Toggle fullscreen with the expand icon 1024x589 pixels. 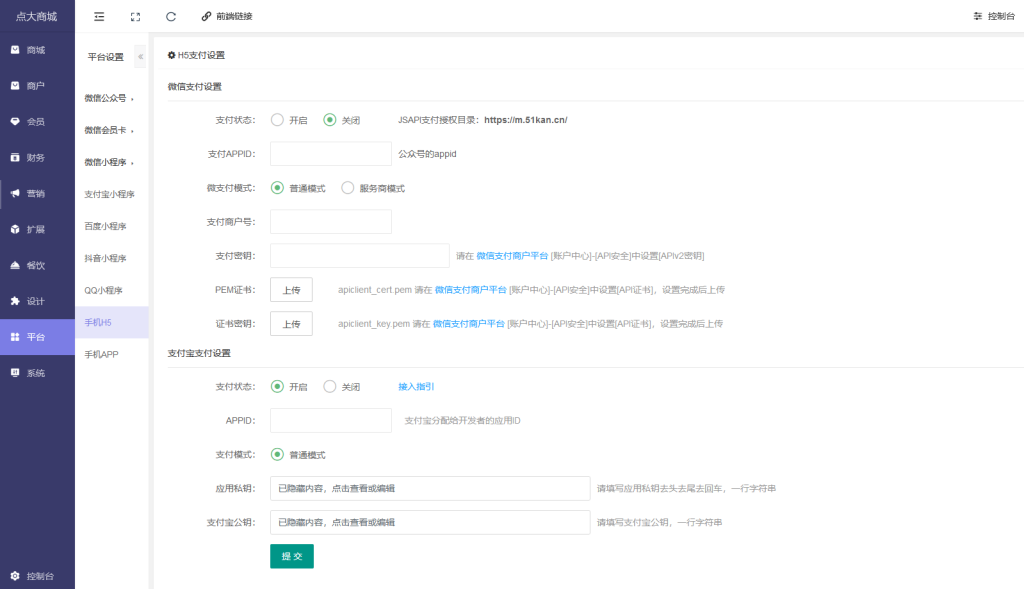(x=135, y=17)
